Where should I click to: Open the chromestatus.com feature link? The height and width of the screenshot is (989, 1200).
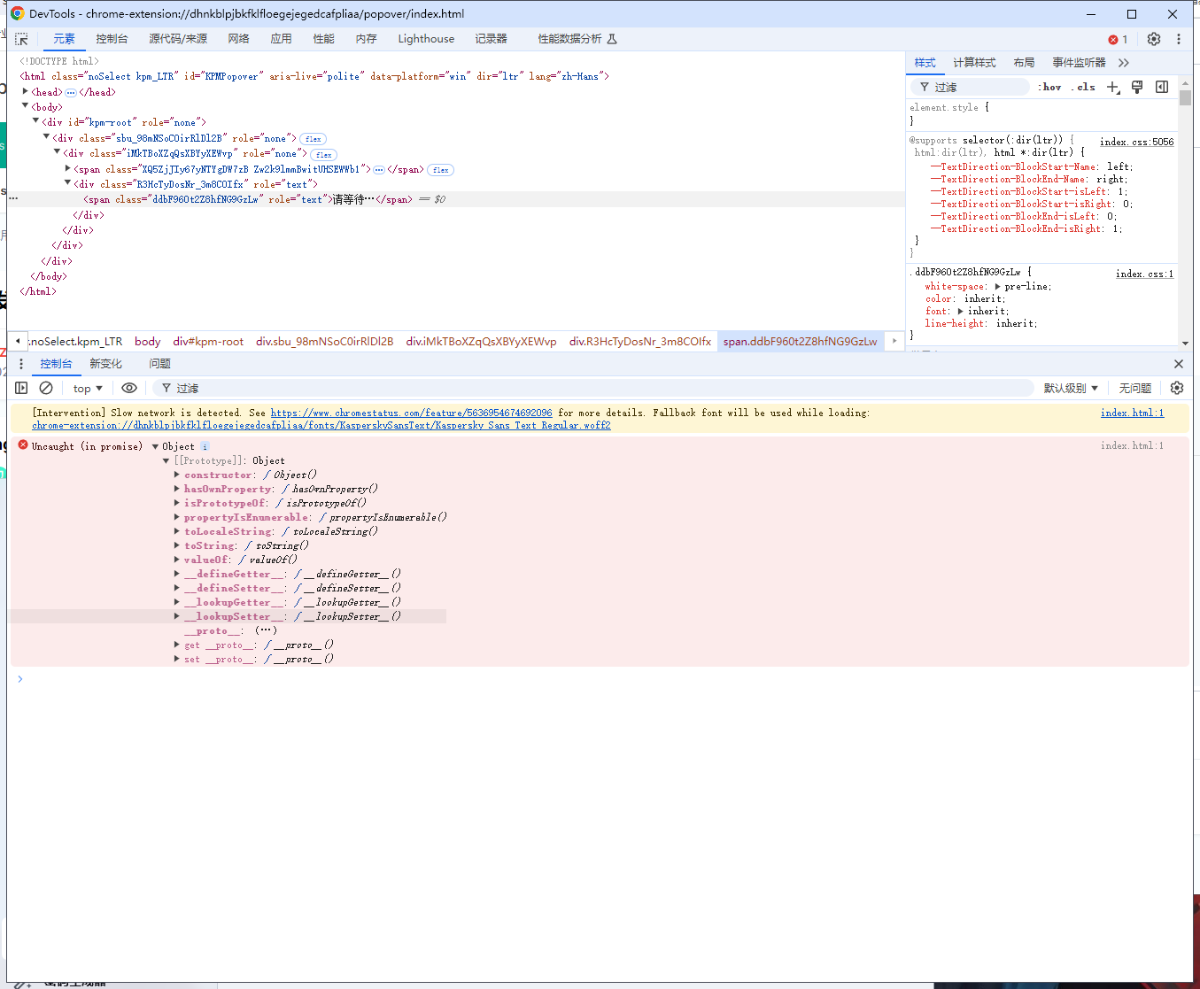pos(411,412)
